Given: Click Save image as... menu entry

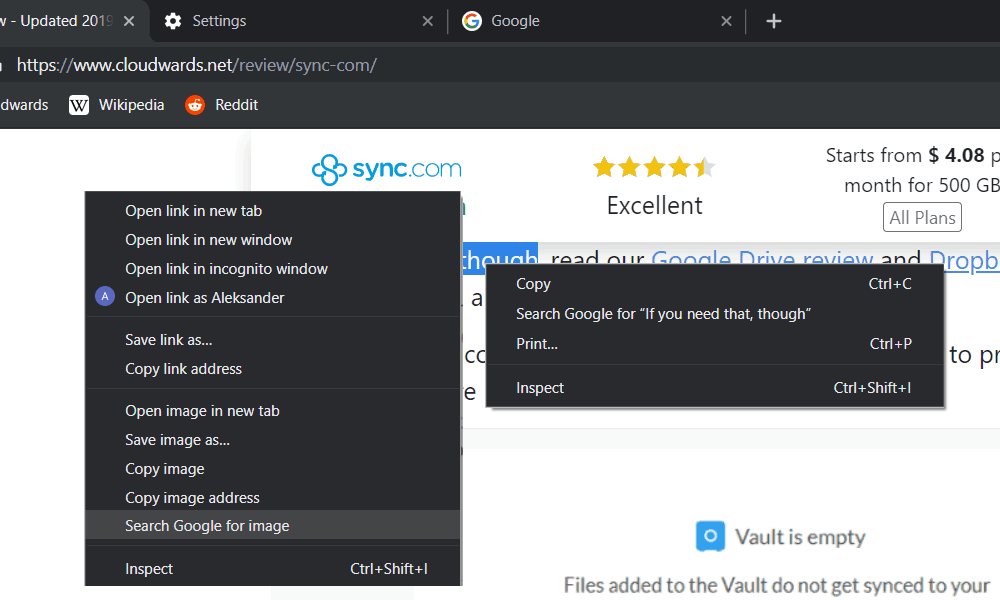Looking at the screenshot, I should [177, 440].
